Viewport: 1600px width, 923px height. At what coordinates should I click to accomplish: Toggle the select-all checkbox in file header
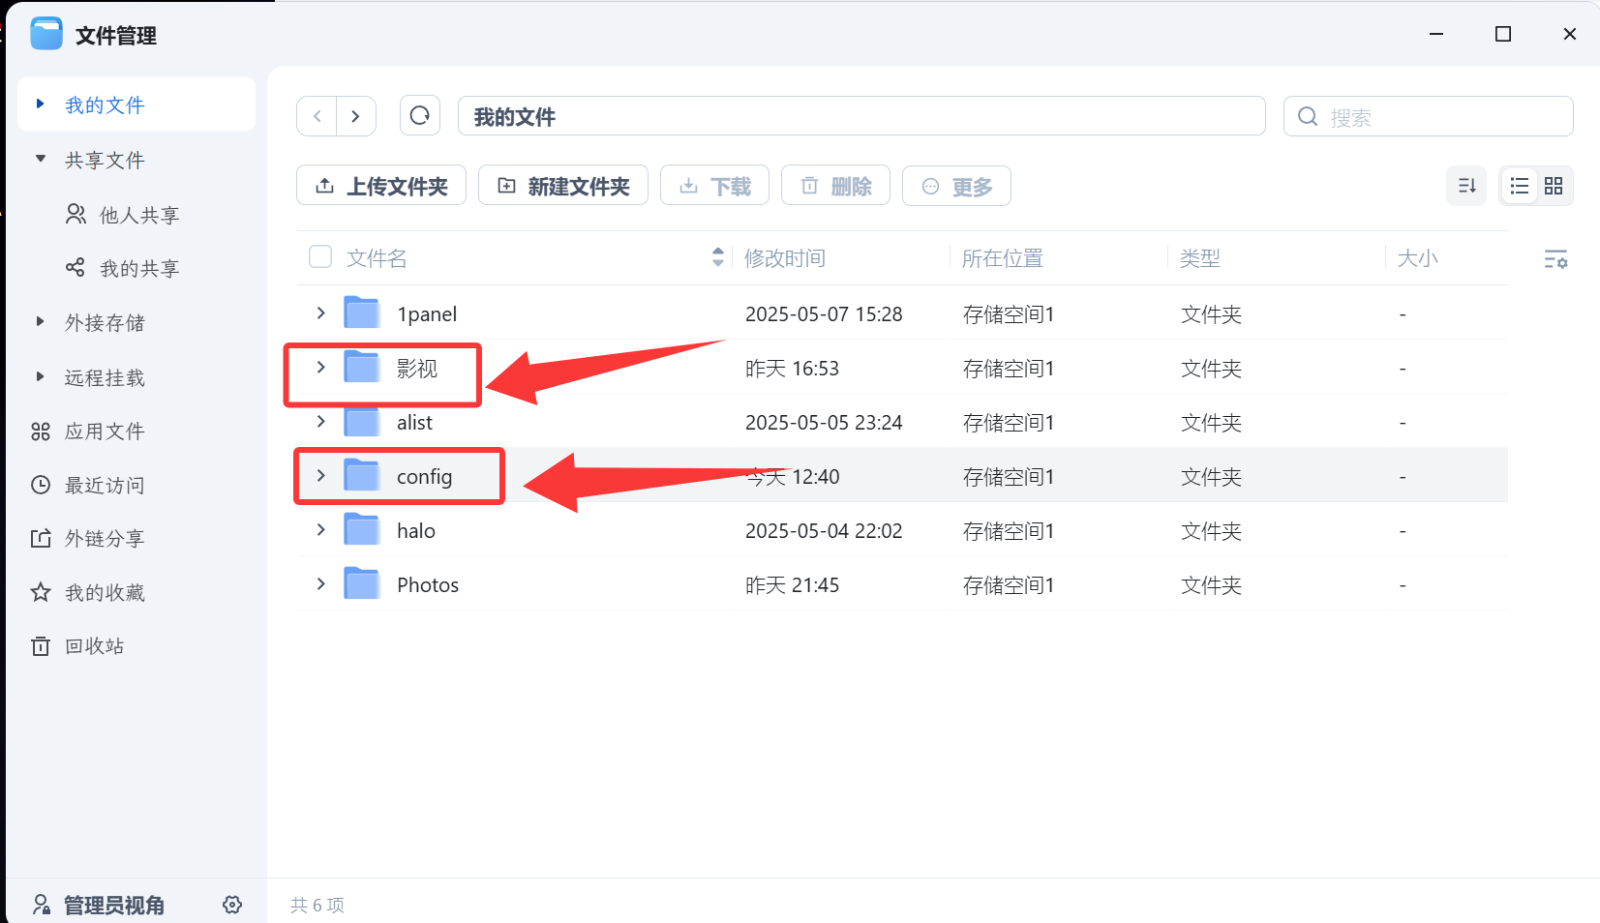coord(320,257)
